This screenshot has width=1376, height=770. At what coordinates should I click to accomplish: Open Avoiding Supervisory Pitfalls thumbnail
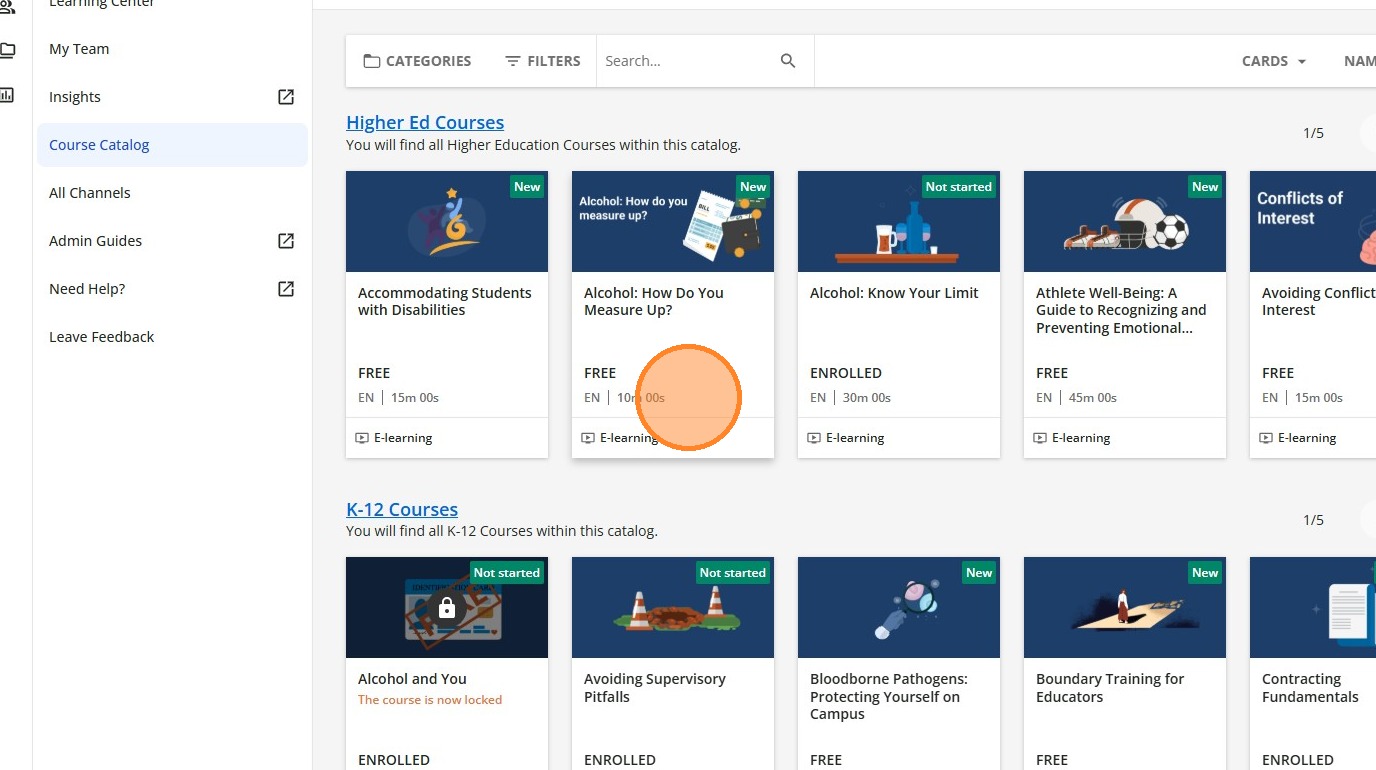click(x=673, y=607)
